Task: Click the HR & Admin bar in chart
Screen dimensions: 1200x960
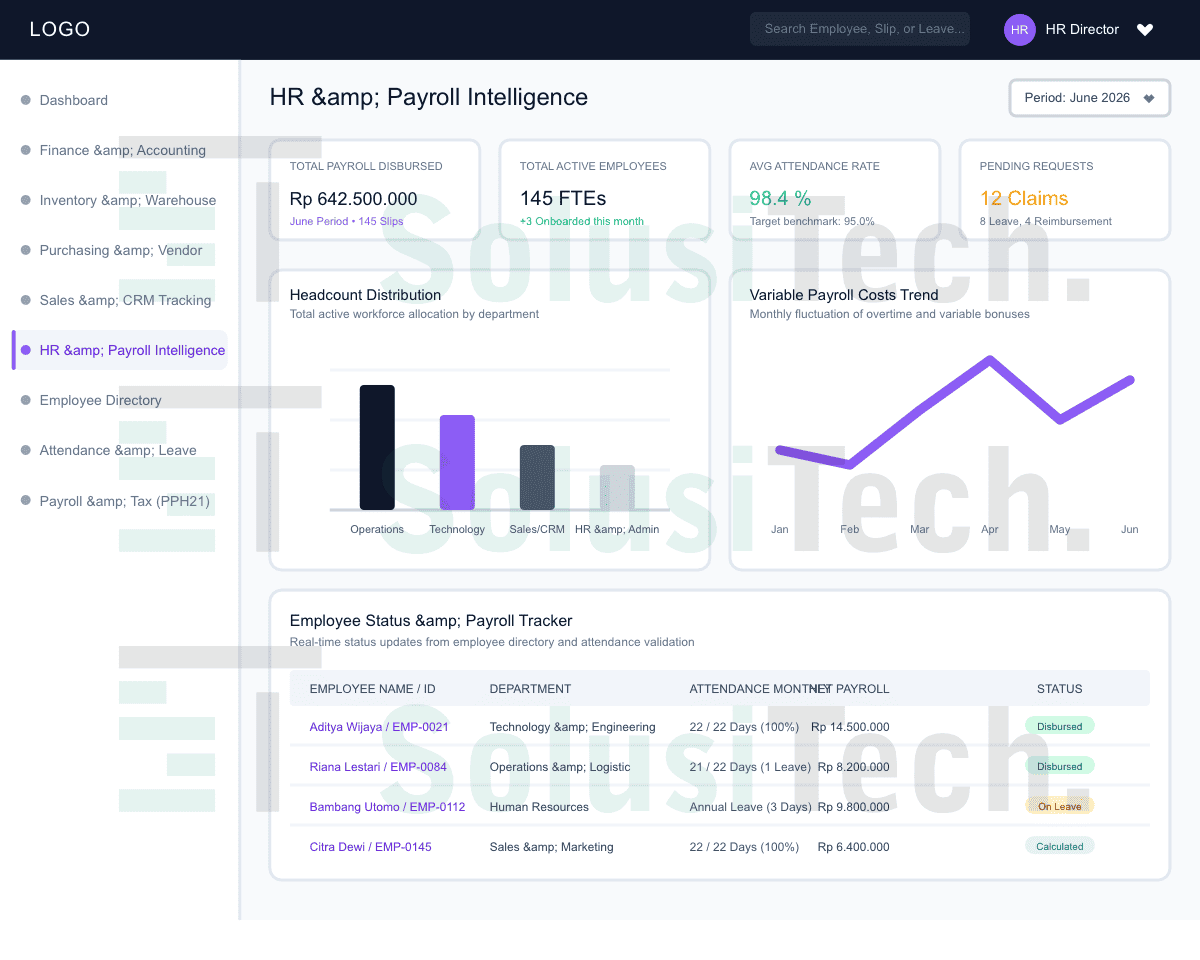Action: [x=617, y=488]
